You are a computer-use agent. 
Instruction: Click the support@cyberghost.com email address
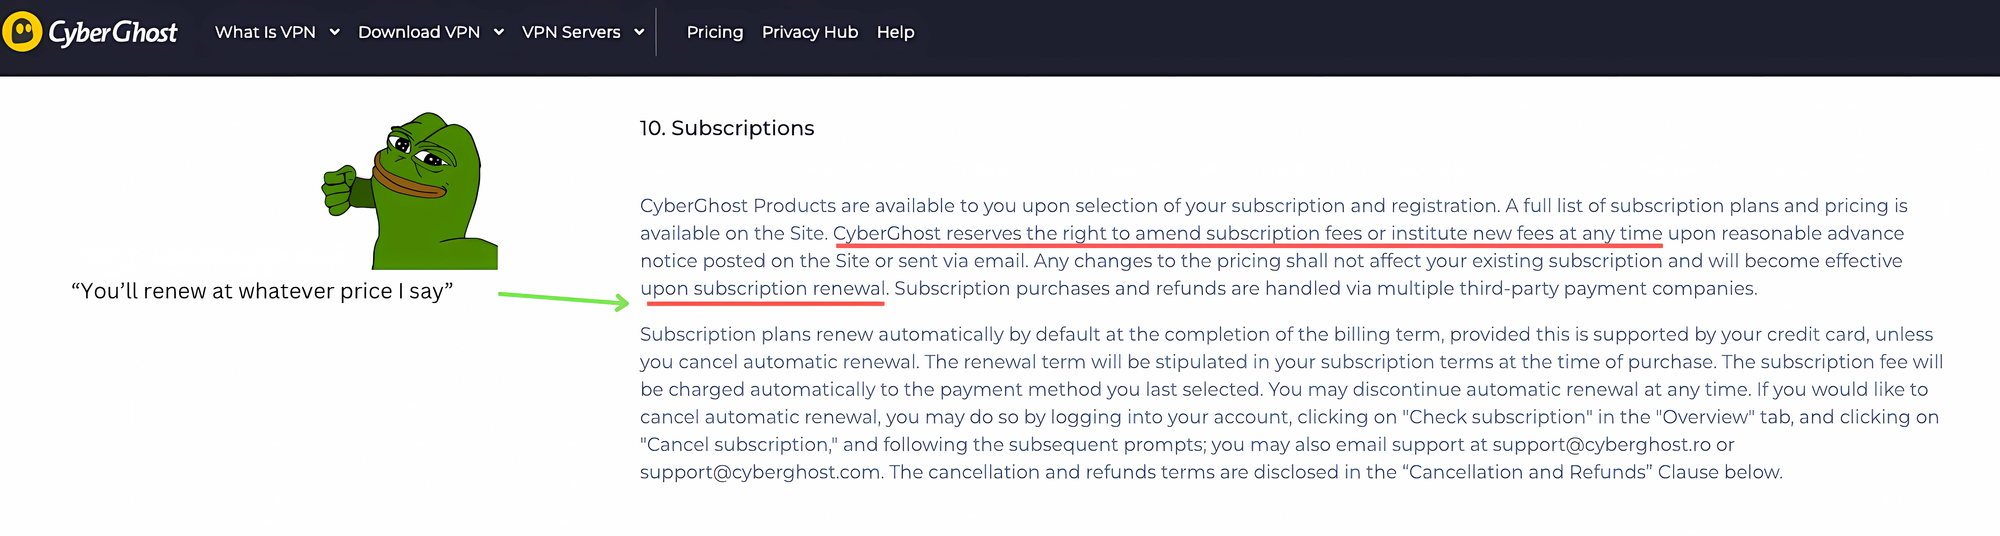point(760,472)
